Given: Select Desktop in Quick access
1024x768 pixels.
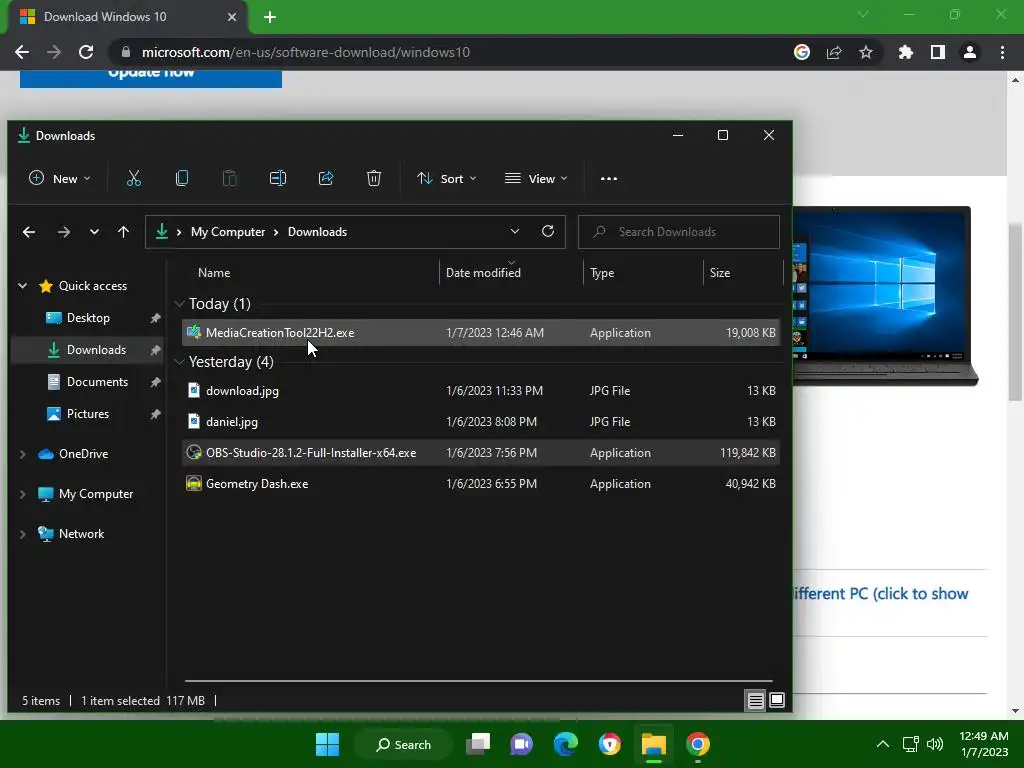Looking at the screenshot, I should (x=88, y=318).
